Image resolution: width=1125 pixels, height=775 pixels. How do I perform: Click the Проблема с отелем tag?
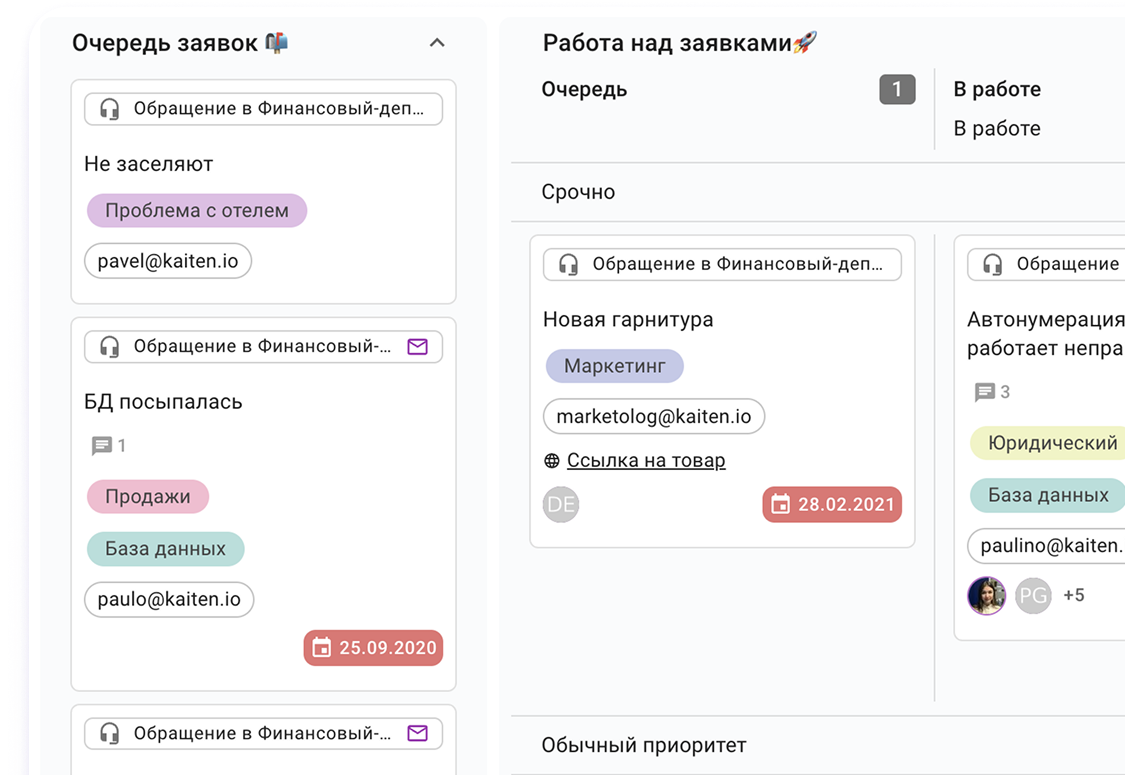pyautogui.click(x=196, y=211)
